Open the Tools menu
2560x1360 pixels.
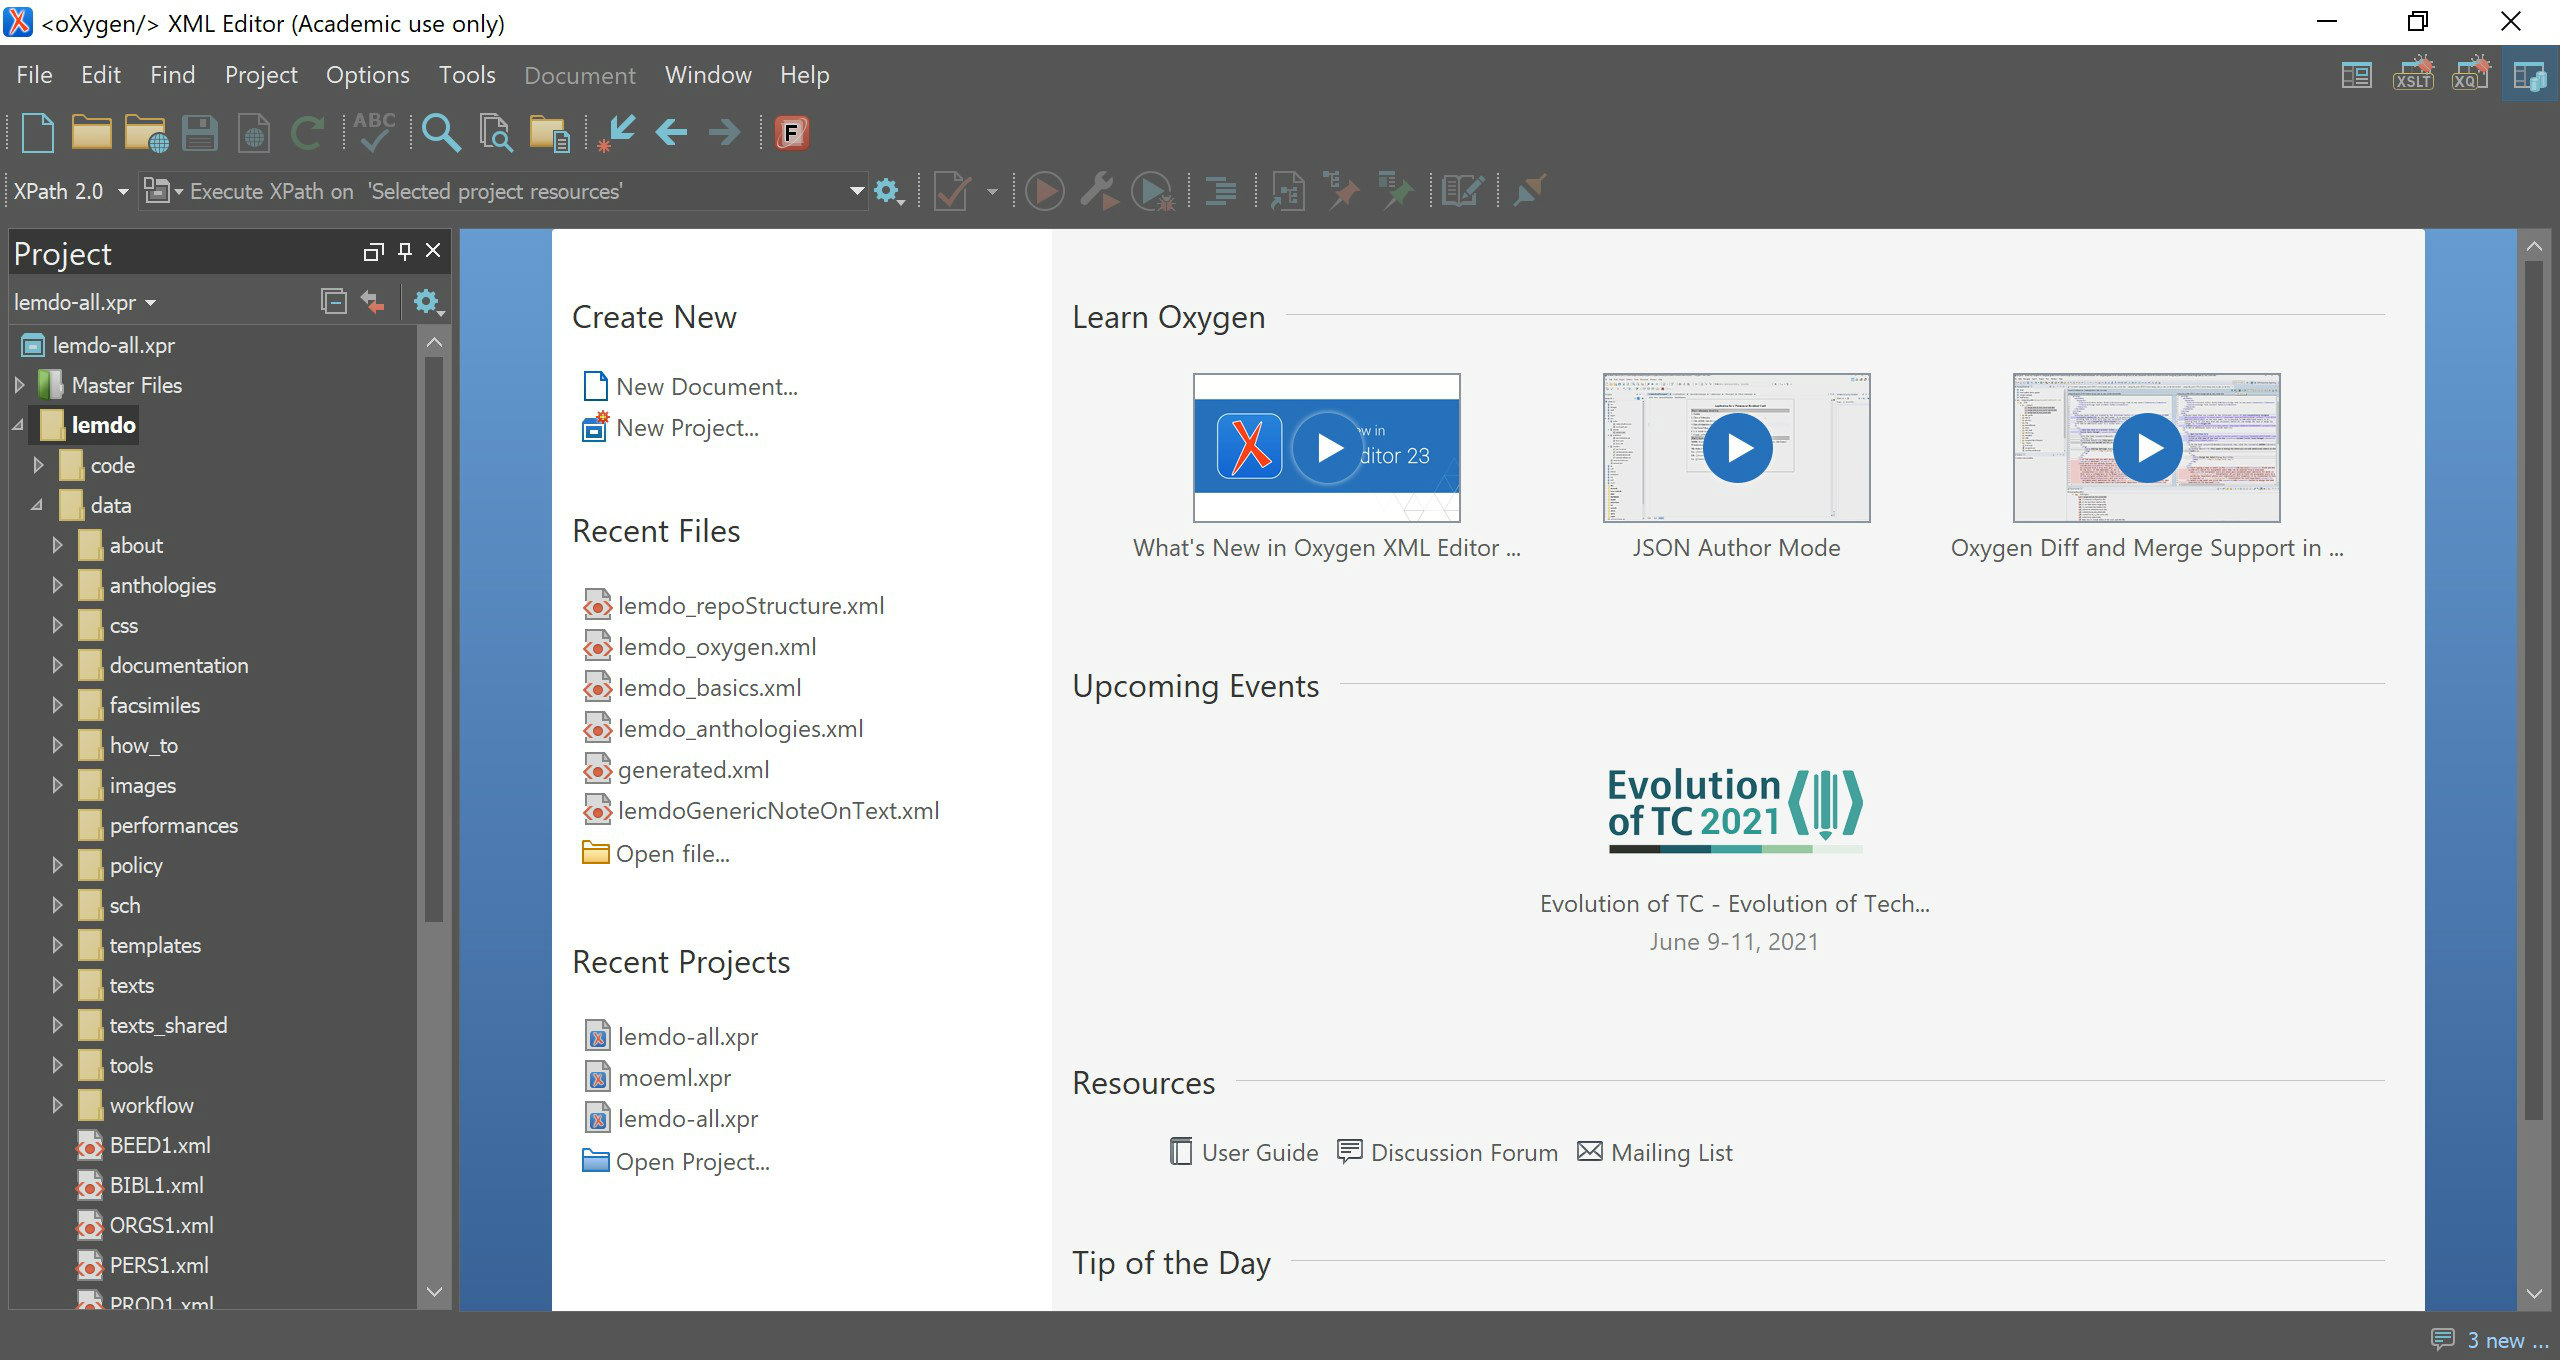[467, 75]
